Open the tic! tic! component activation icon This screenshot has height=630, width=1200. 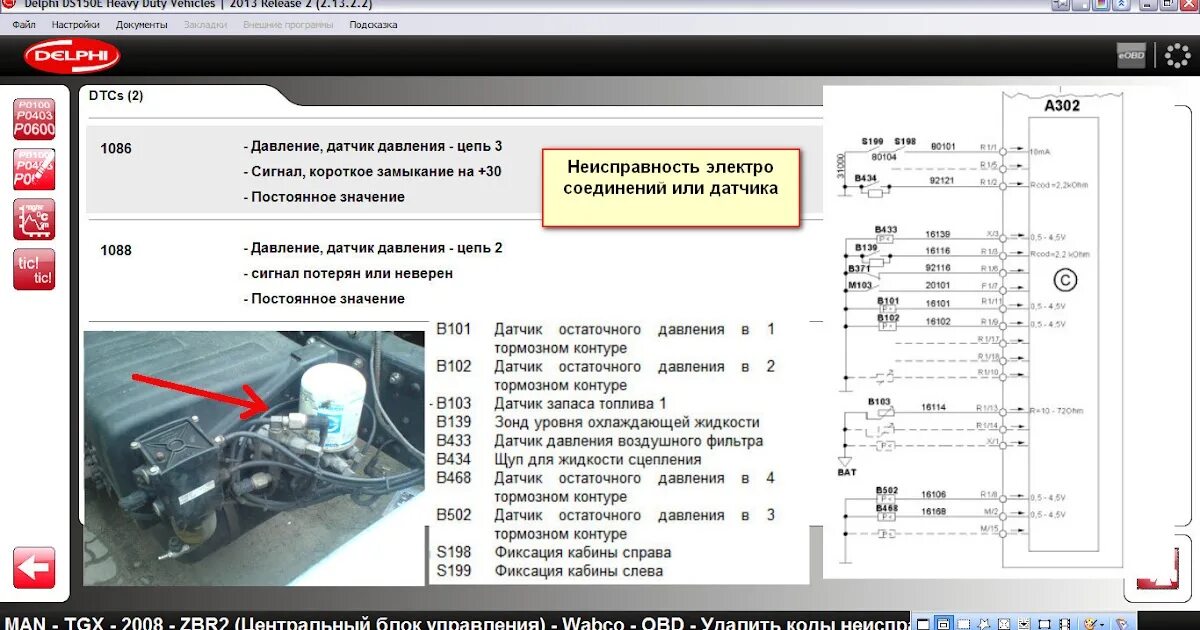point(34,270)
